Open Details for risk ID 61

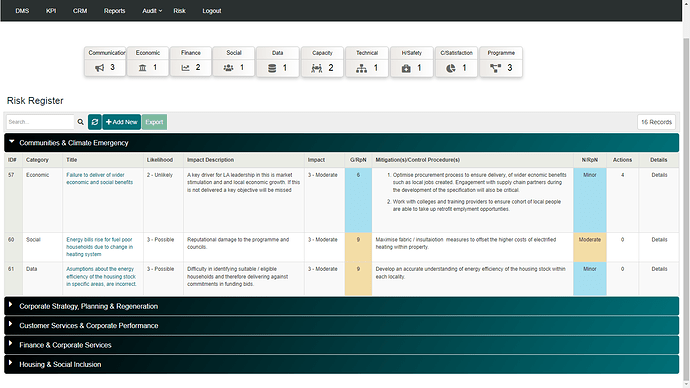pyautogui.click(x=659, y=269)
